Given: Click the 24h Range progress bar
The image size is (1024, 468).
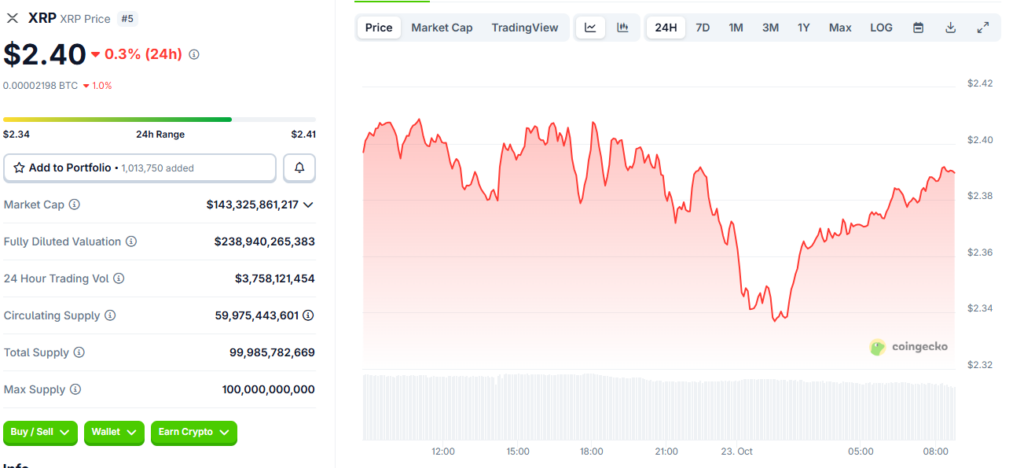Looking at the screenshot, I should (159, 119).
